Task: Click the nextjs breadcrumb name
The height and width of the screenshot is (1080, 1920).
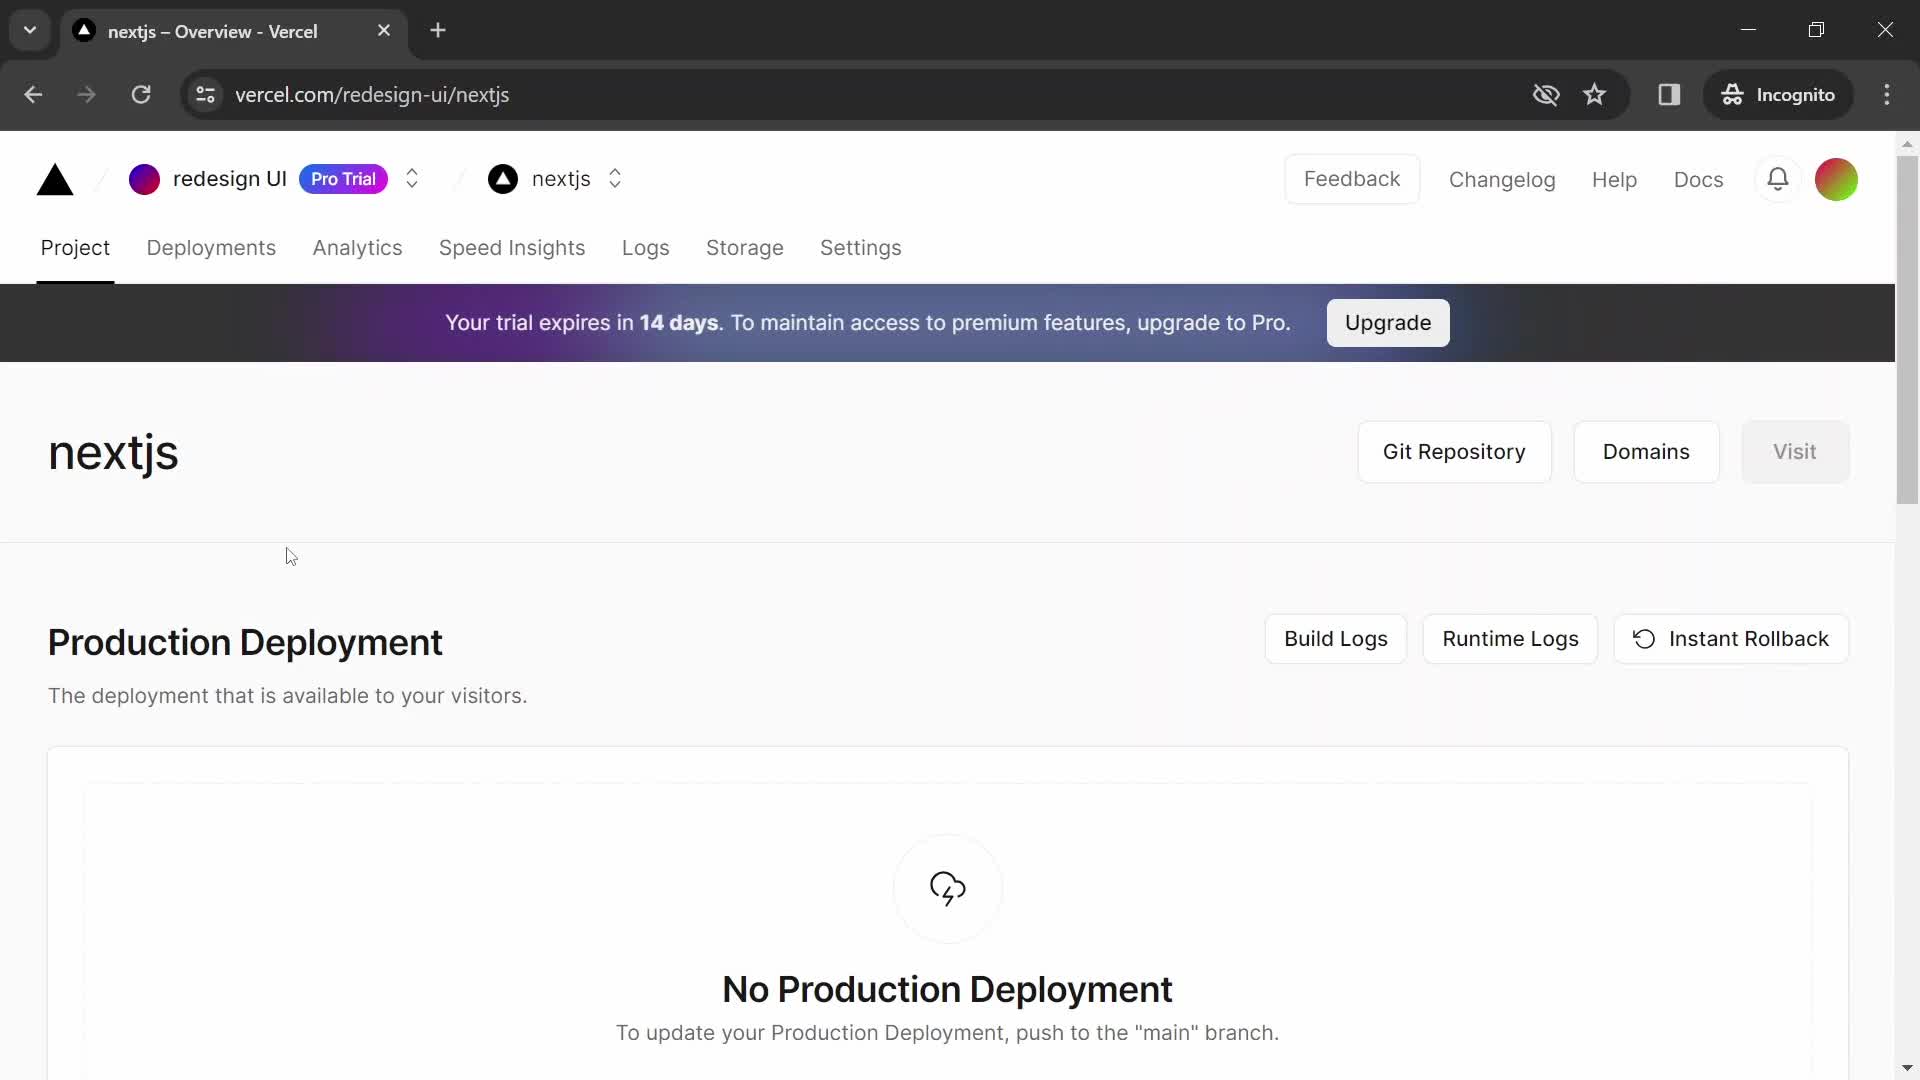Action: pyautogui.click(x=561, y=179)
